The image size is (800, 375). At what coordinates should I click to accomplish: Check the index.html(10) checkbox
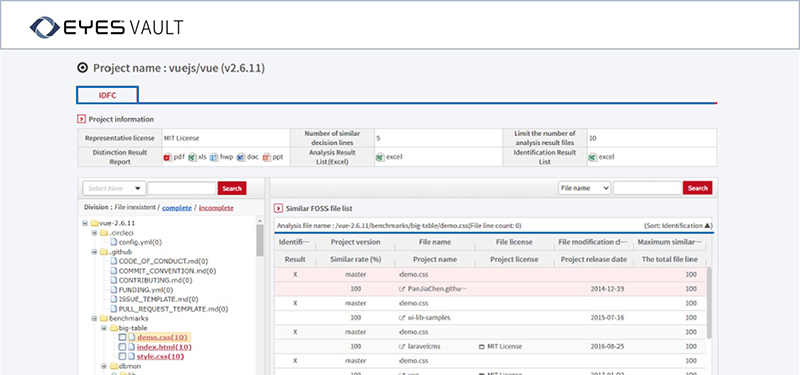pos(122,347)
